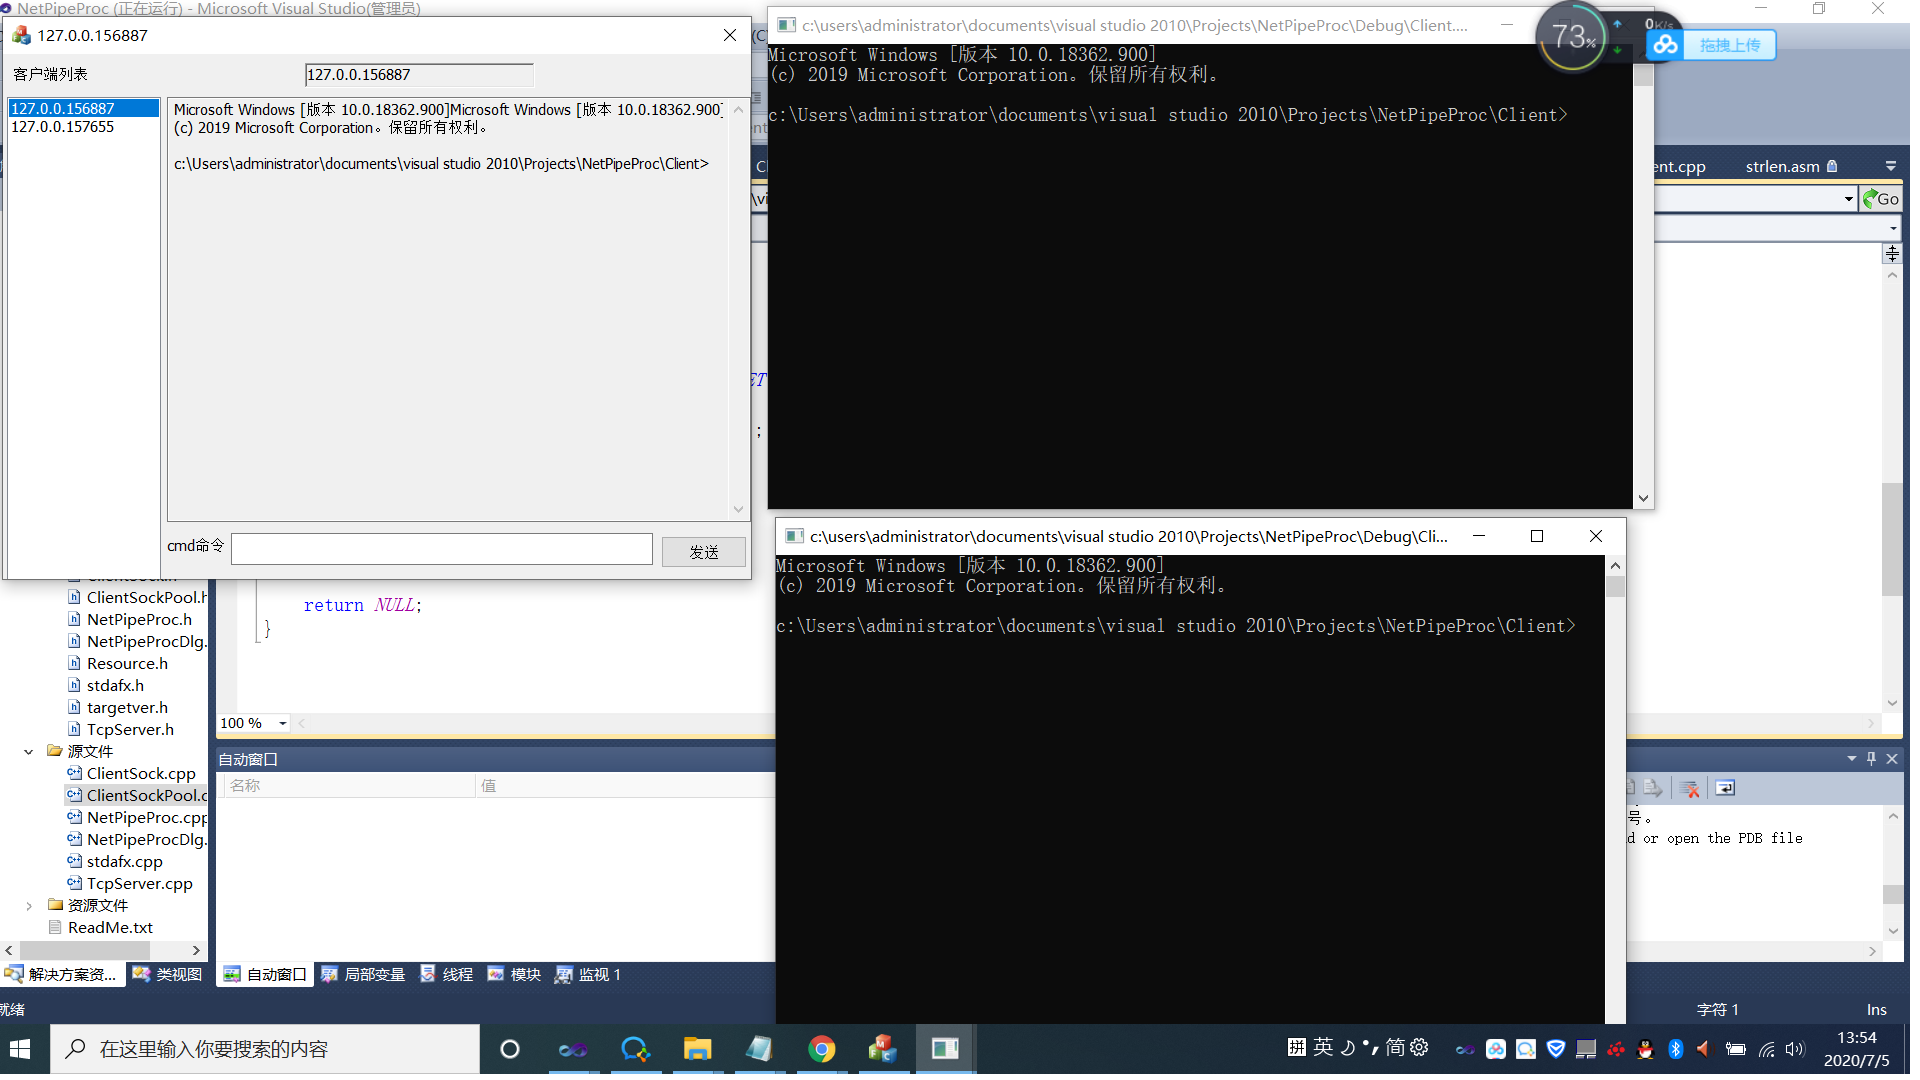Image resolution: width=1920 pixels, height=1080 pixels.
Task: Click the console app taskbar icon
Action: [945, 1049]
